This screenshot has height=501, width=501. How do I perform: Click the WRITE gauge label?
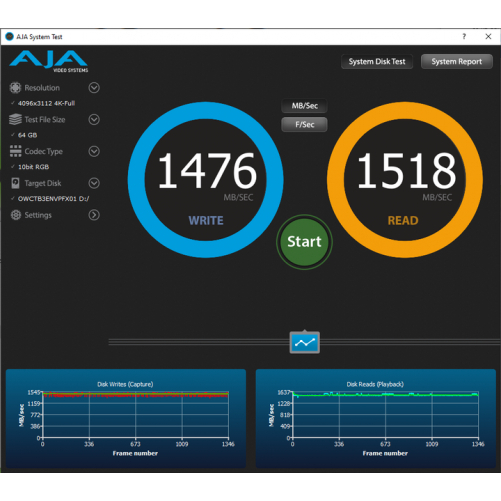pyautogui.click(x=206, y=221)
